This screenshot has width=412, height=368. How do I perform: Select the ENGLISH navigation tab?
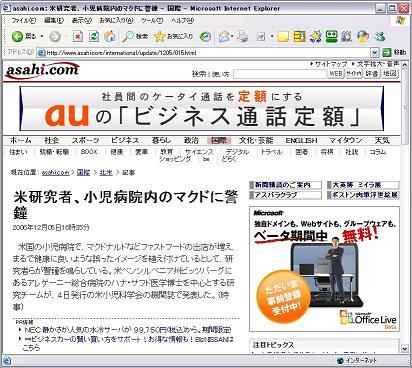point(301,140)
